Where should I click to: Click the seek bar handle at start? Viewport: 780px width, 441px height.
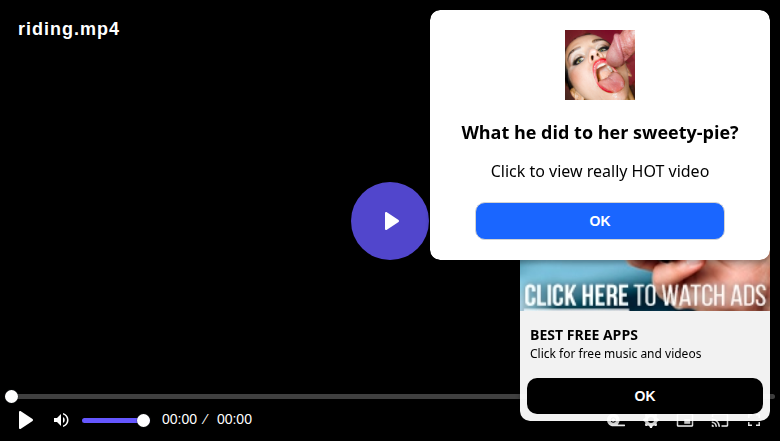(11, 396)
